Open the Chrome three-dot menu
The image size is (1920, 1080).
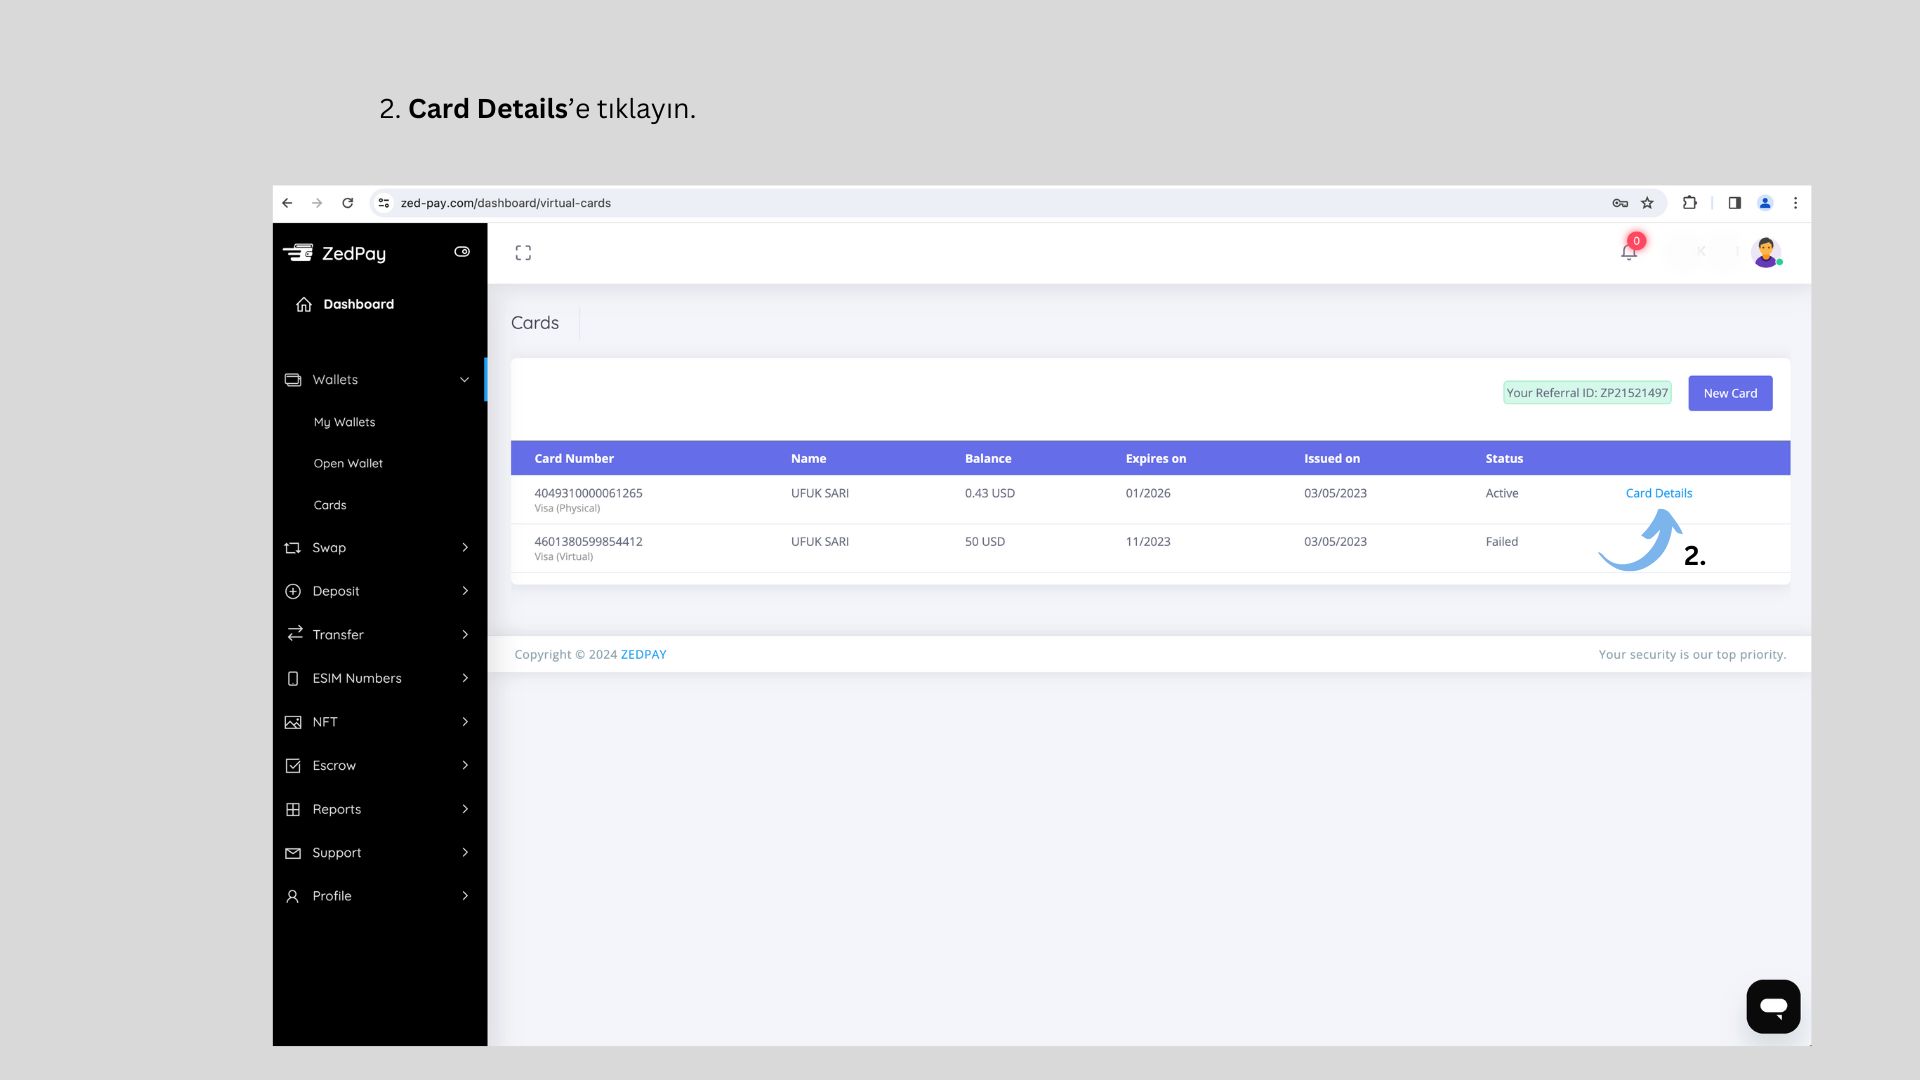coord(1795,203)
